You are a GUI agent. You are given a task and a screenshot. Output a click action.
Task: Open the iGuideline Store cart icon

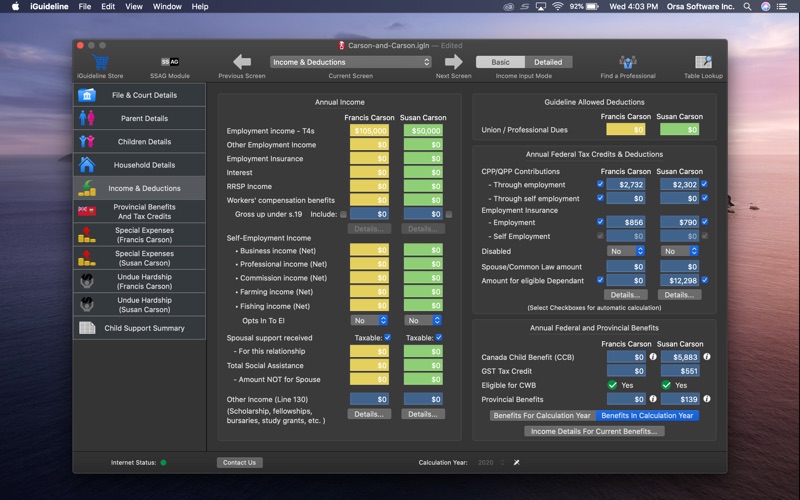[101, 62]
